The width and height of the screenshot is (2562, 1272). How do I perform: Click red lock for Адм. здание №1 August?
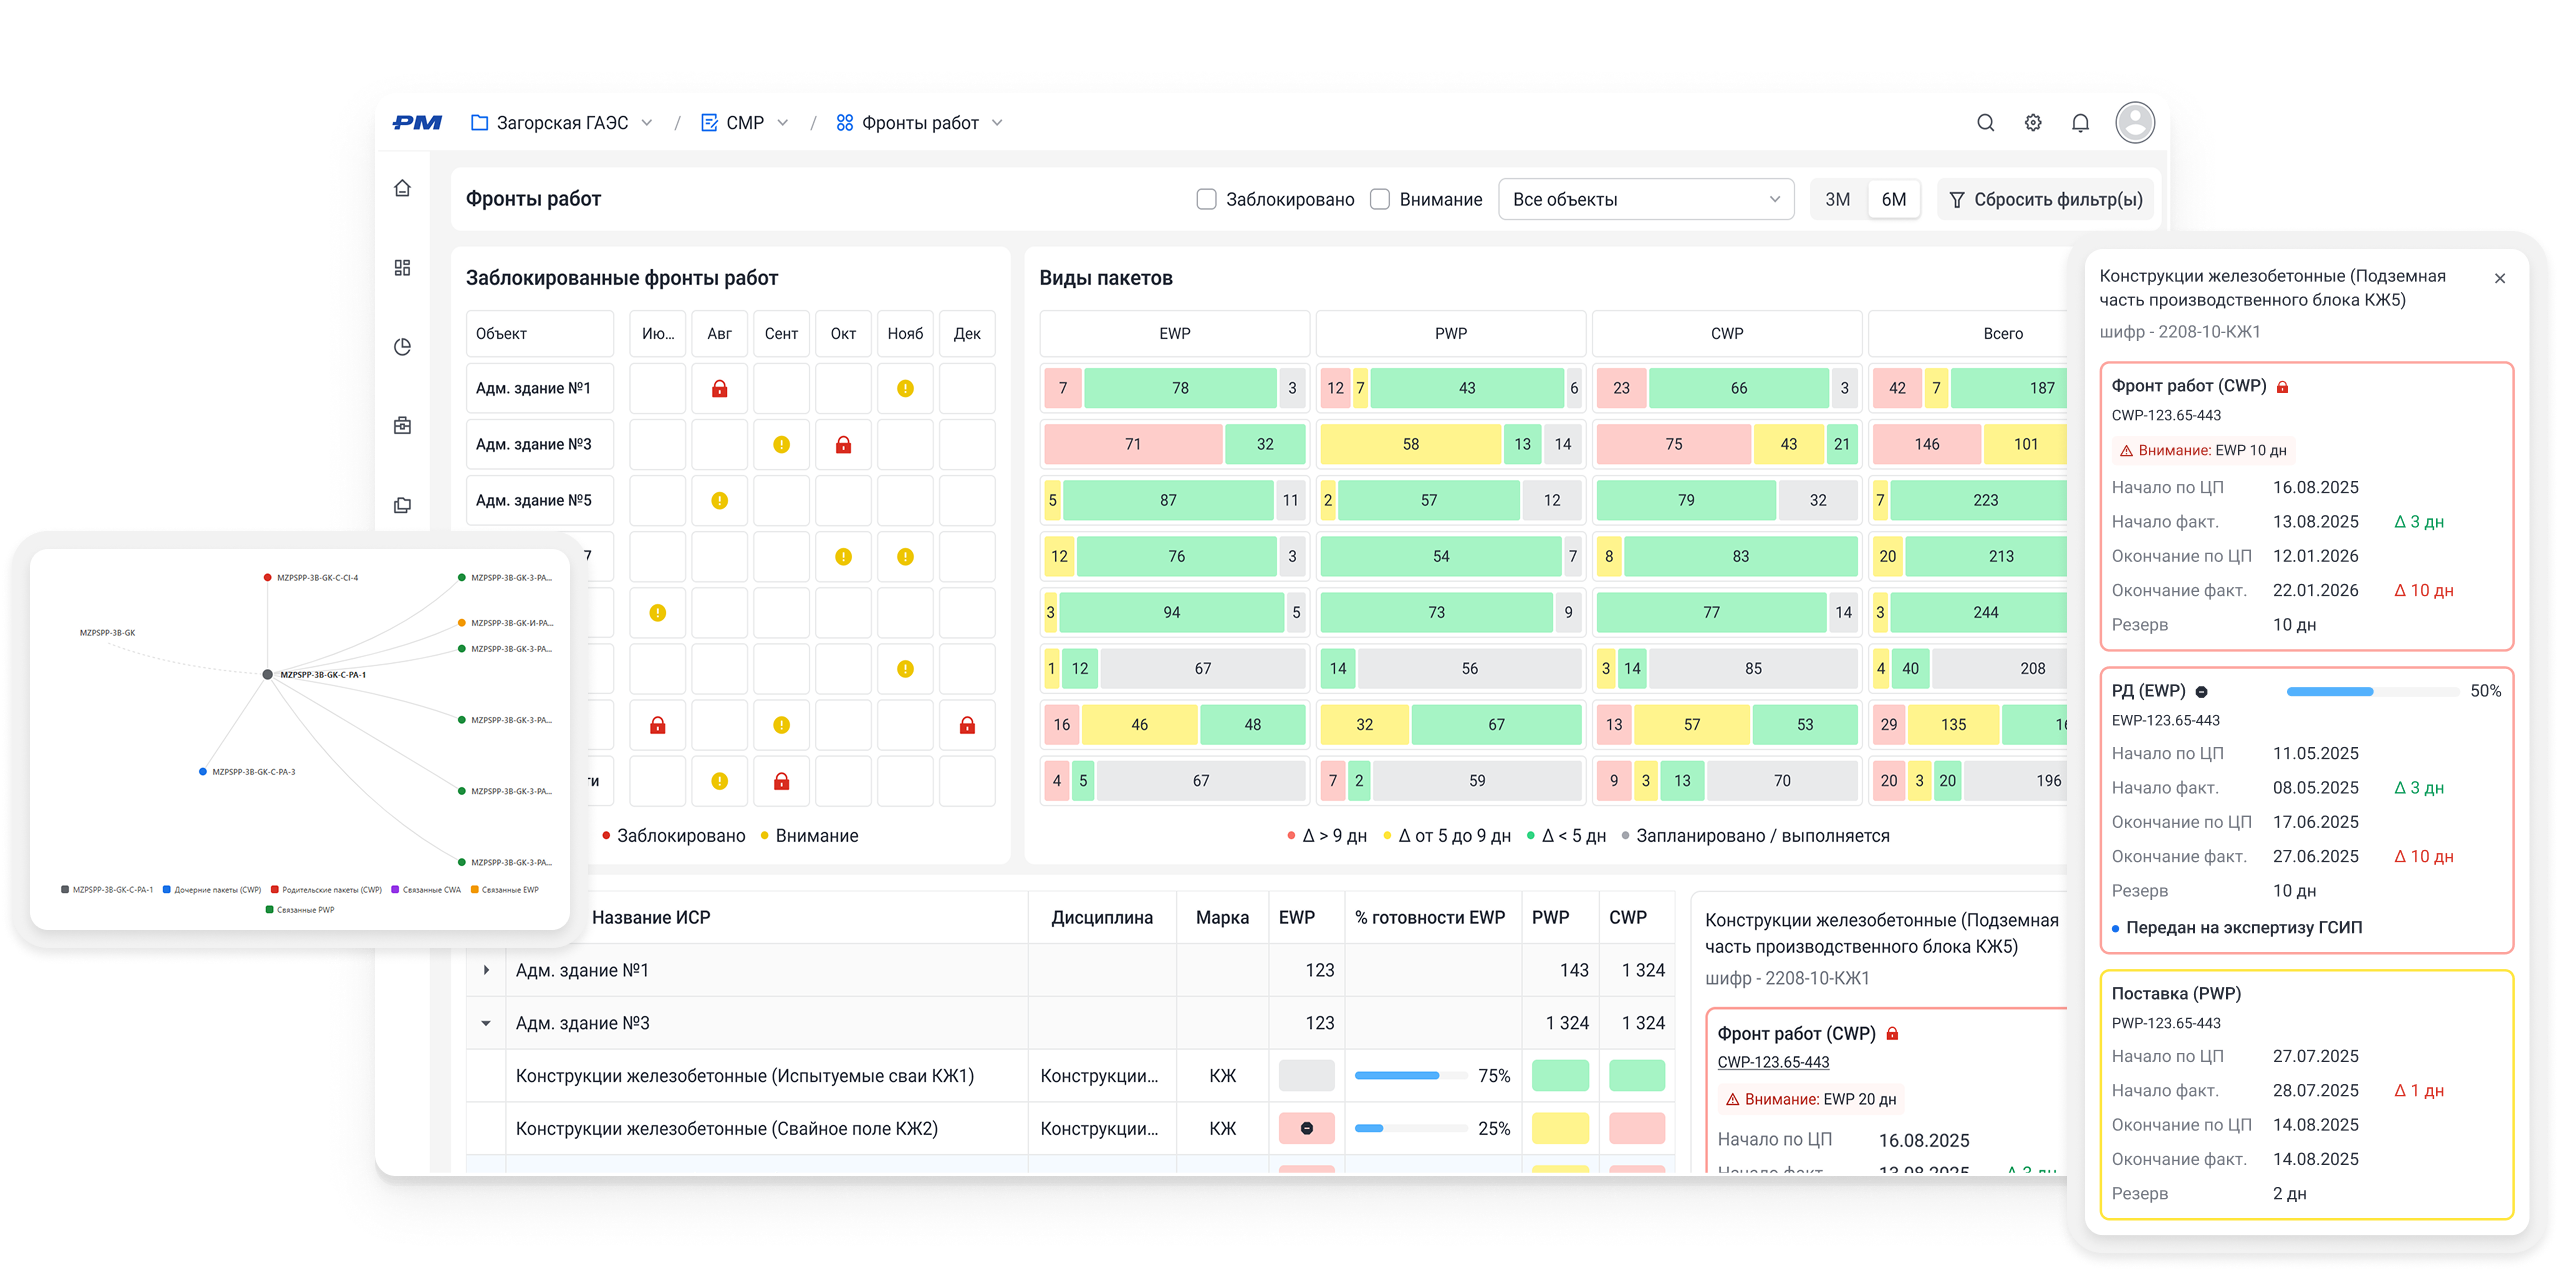click(x=719, y=389)
